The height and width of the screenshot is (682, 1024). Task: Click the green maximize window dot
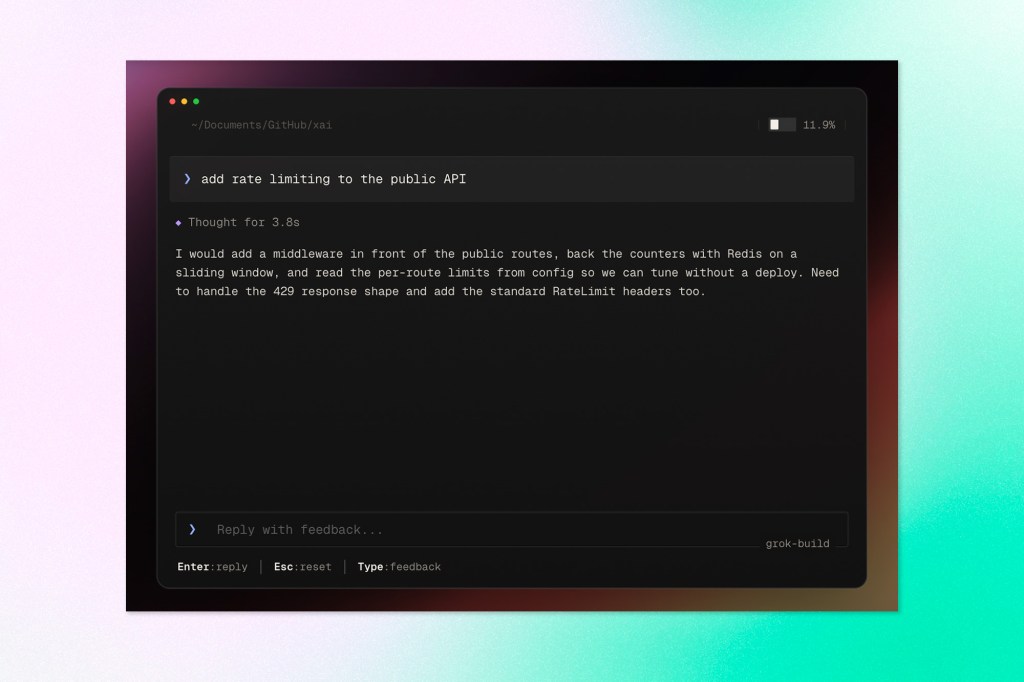196,101
